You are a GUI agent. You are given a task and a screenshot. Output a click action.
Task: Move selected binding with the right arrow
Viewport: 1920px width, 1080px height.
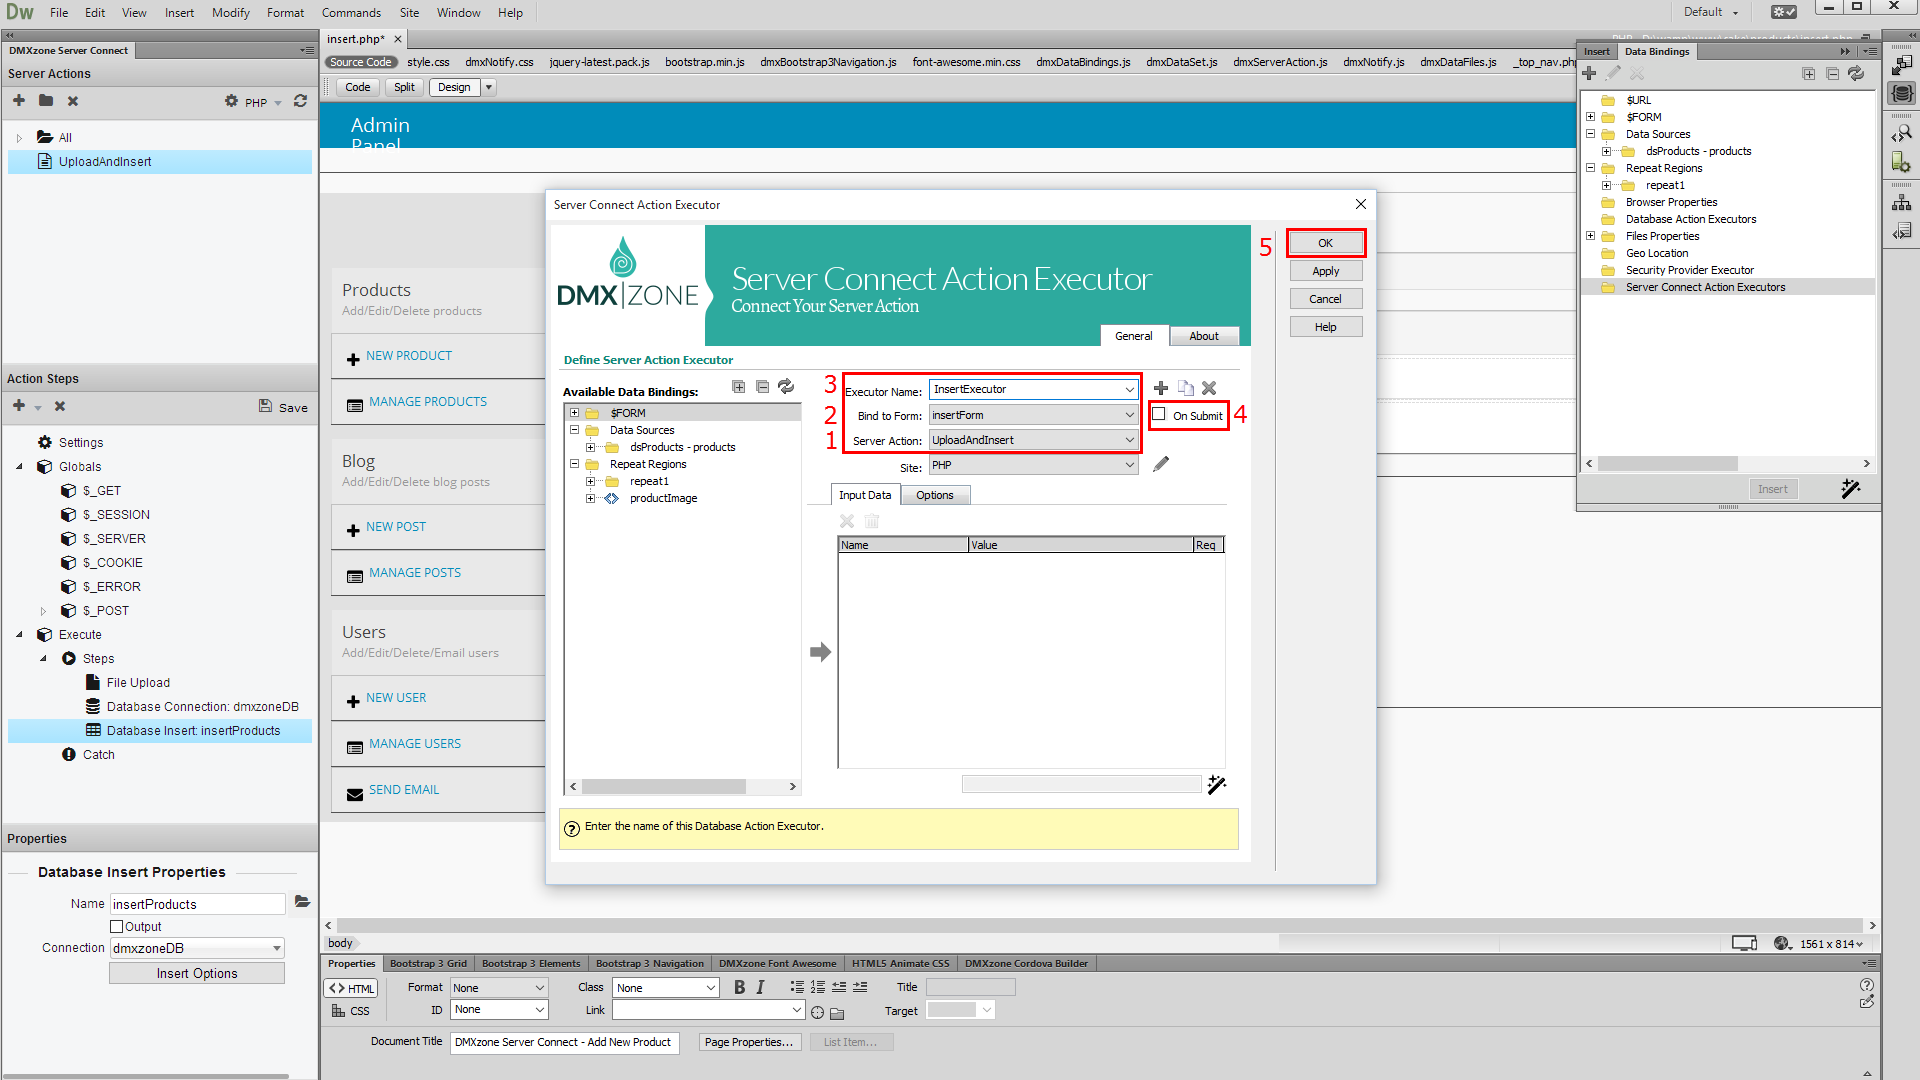pos(820,652)
